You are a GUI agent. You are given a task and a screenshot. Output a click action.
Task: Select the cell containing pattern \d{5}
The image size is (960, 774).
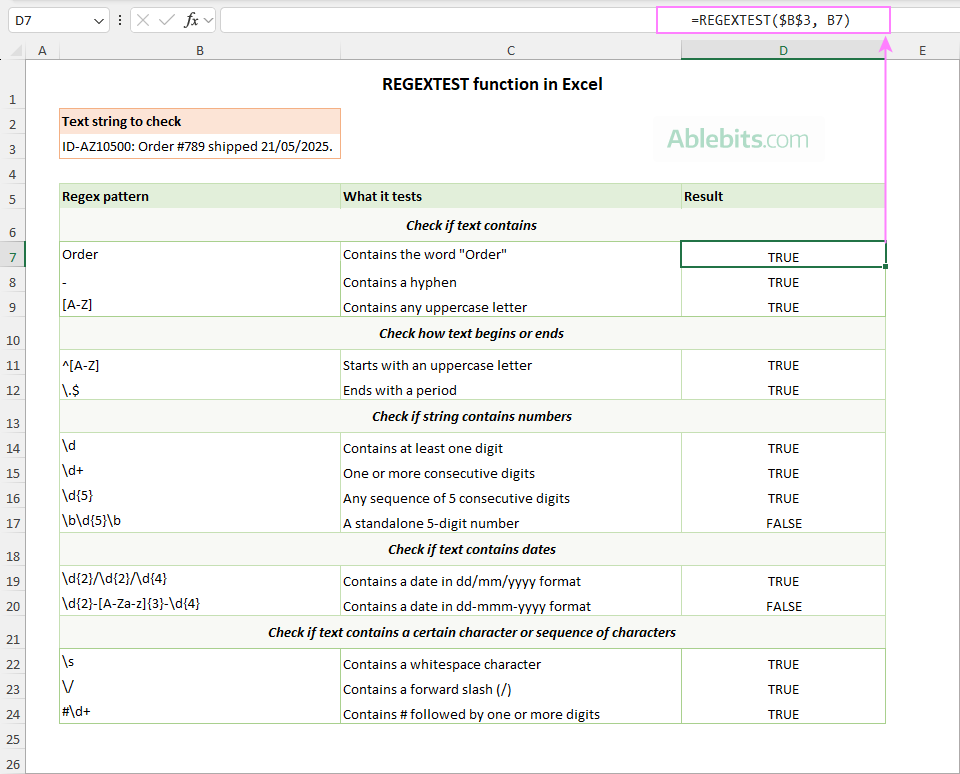coord(200,497)
